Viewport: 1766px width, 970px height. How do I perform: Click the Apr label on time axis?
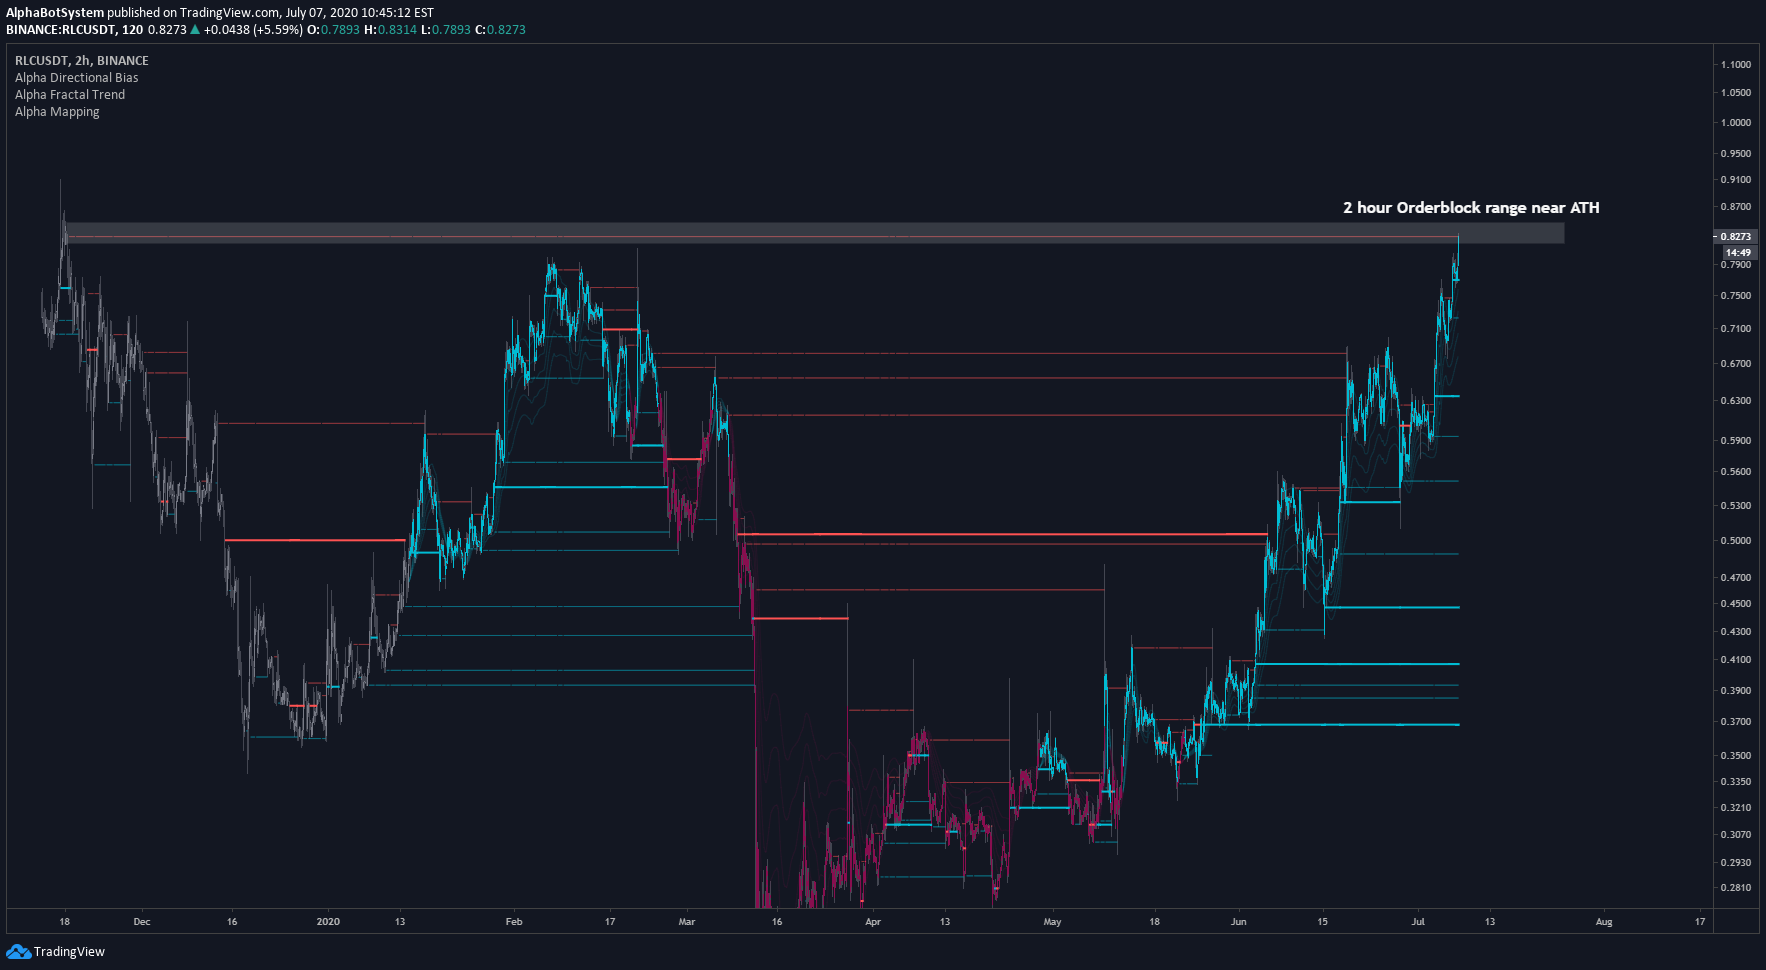pyautogui.click(x=873, y=922)
